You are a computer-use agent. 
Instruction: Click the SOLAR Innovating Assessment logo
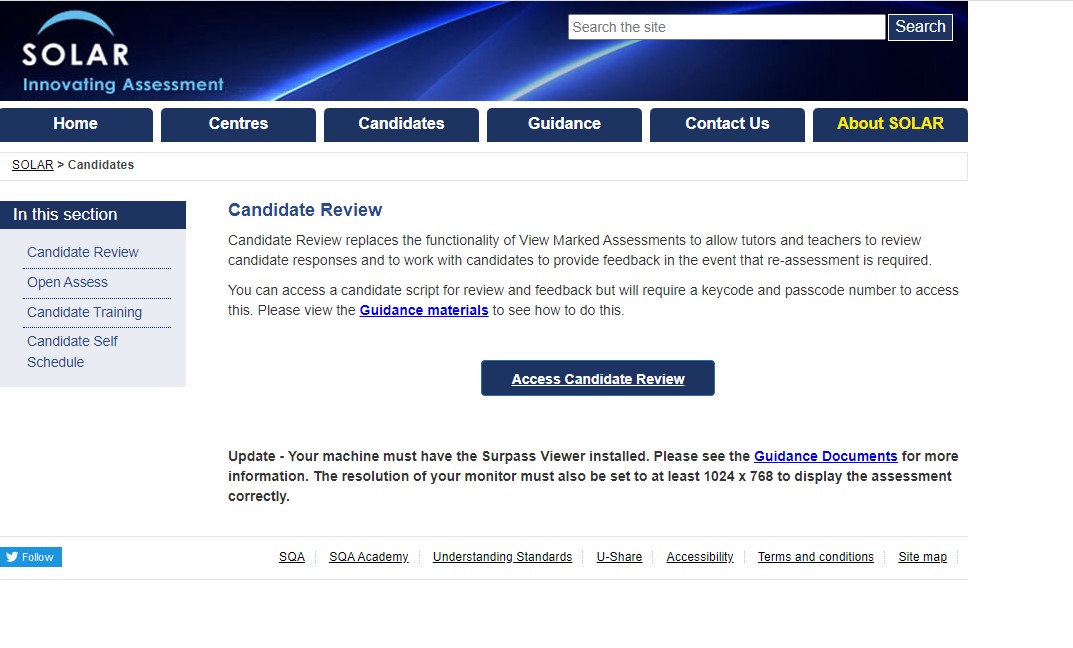tap(122, 53)
